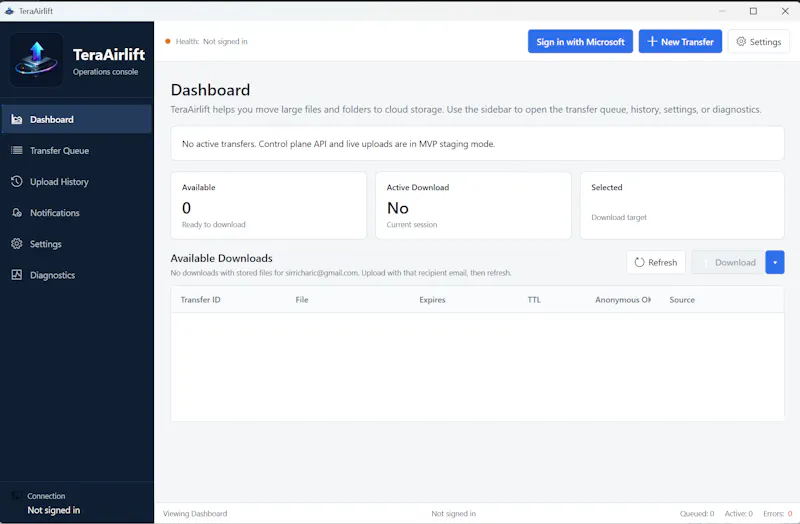
Task: Sign in with Microsoft
Action: point(580,41)
